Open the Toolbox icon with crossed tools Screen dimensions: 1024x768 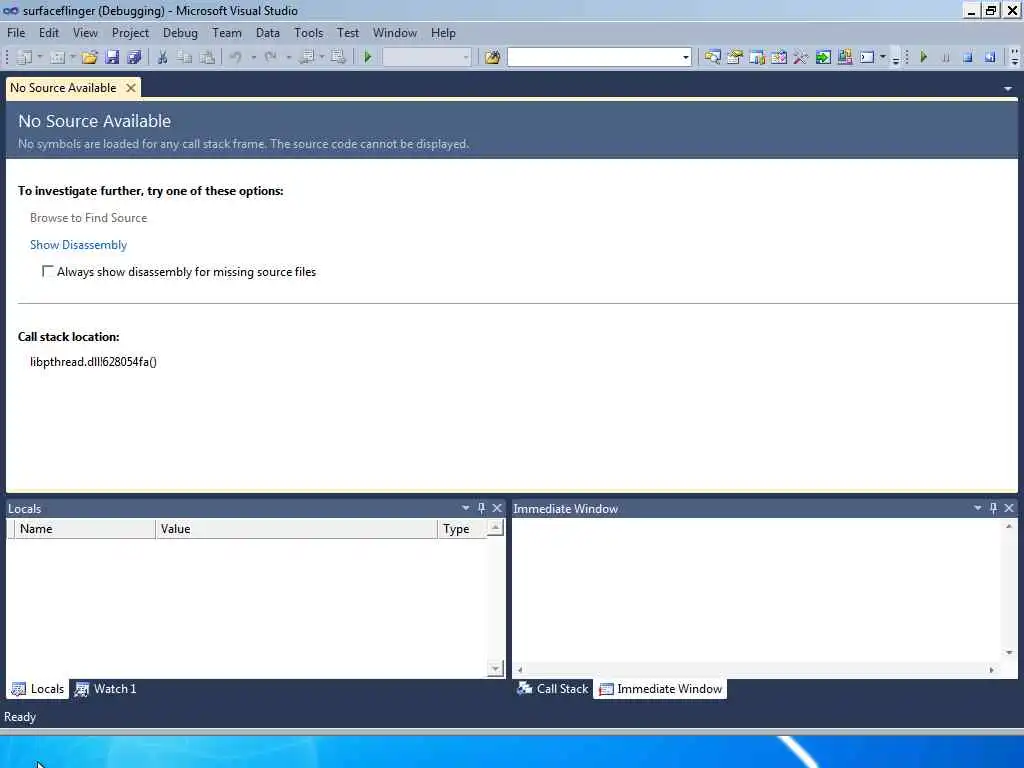[801, 57]
